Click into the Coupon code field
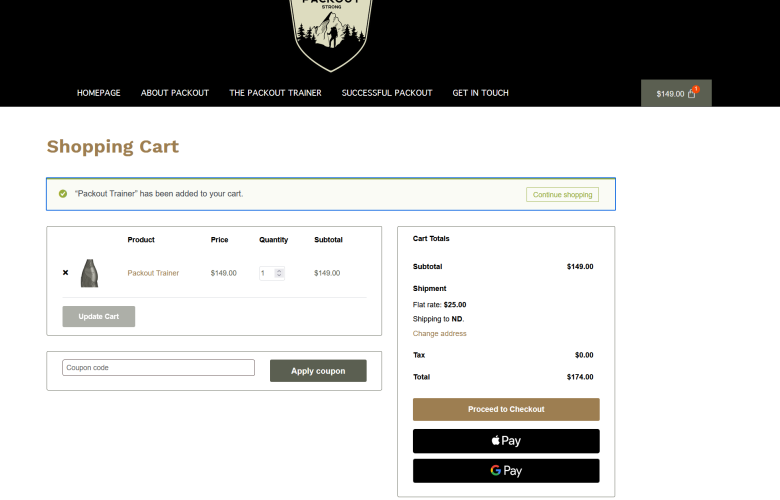 [158, 368]
